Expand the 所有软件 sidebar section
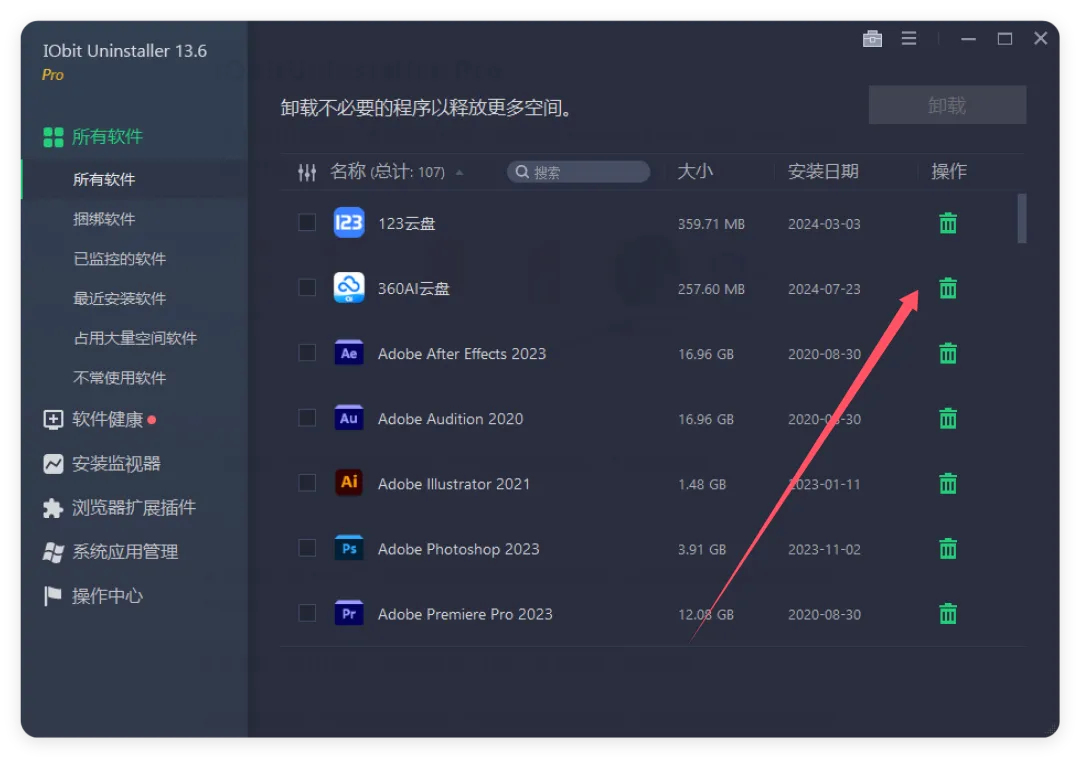This screenshot has height=758, width=1080. (x=93, y=137)
